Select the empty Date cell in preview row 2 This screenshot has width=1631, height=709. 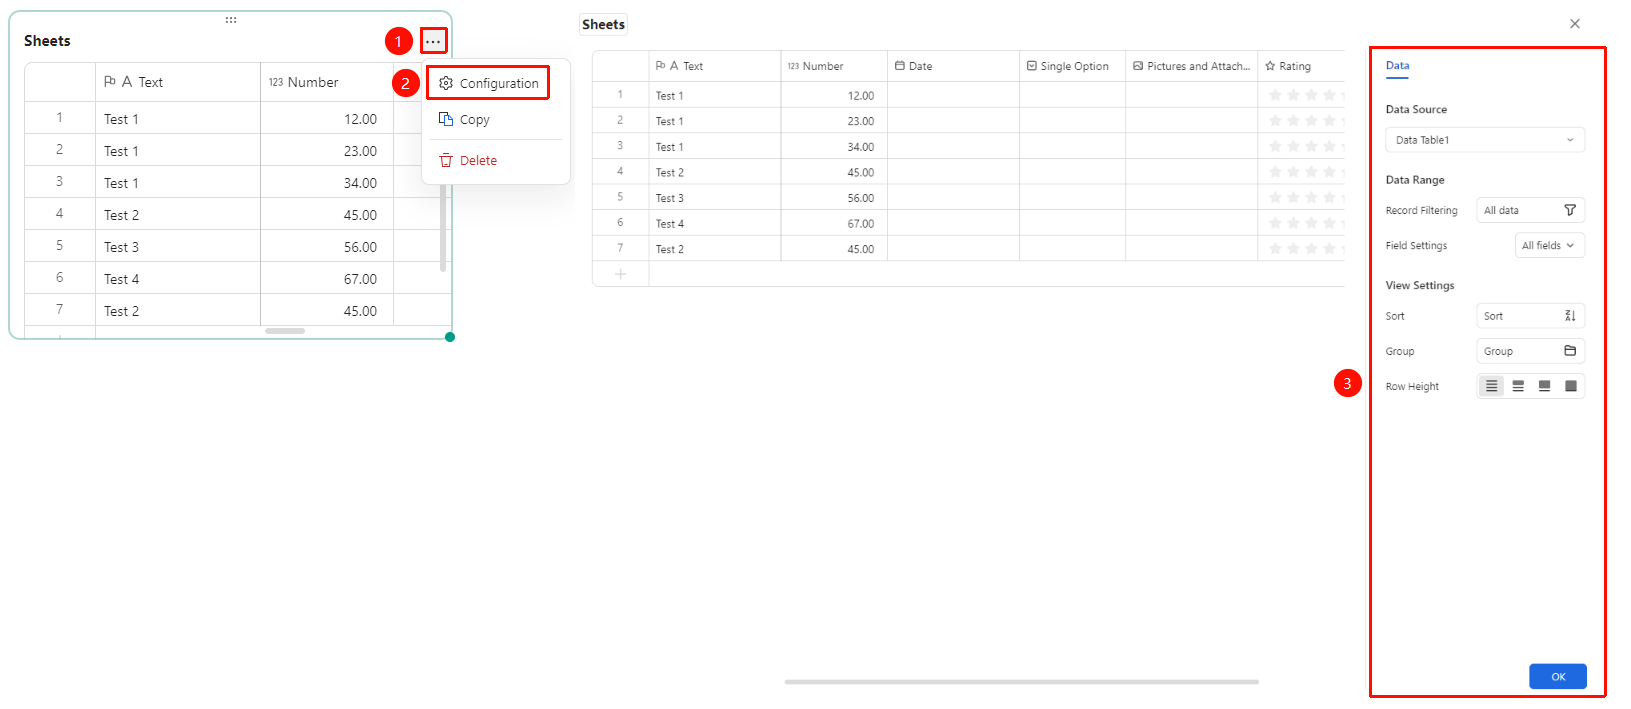953,121
